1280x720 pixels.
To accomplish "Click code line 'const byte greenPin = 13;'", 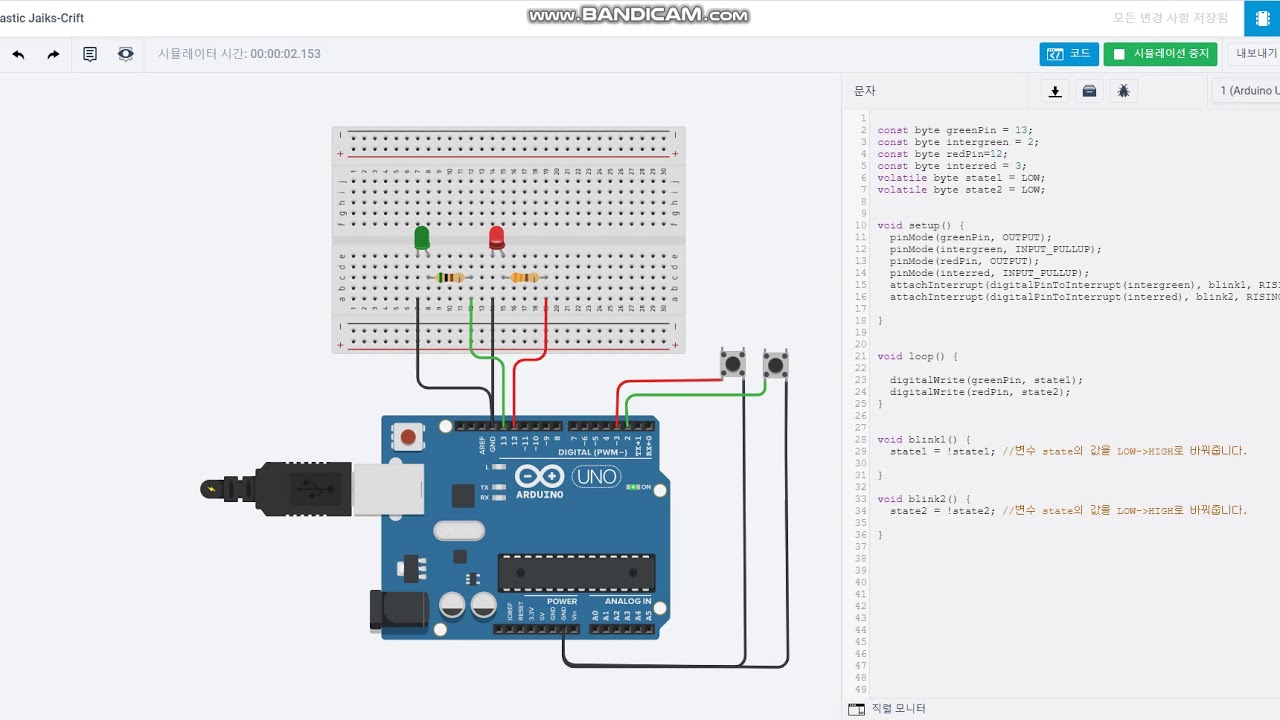I will 955,130.
